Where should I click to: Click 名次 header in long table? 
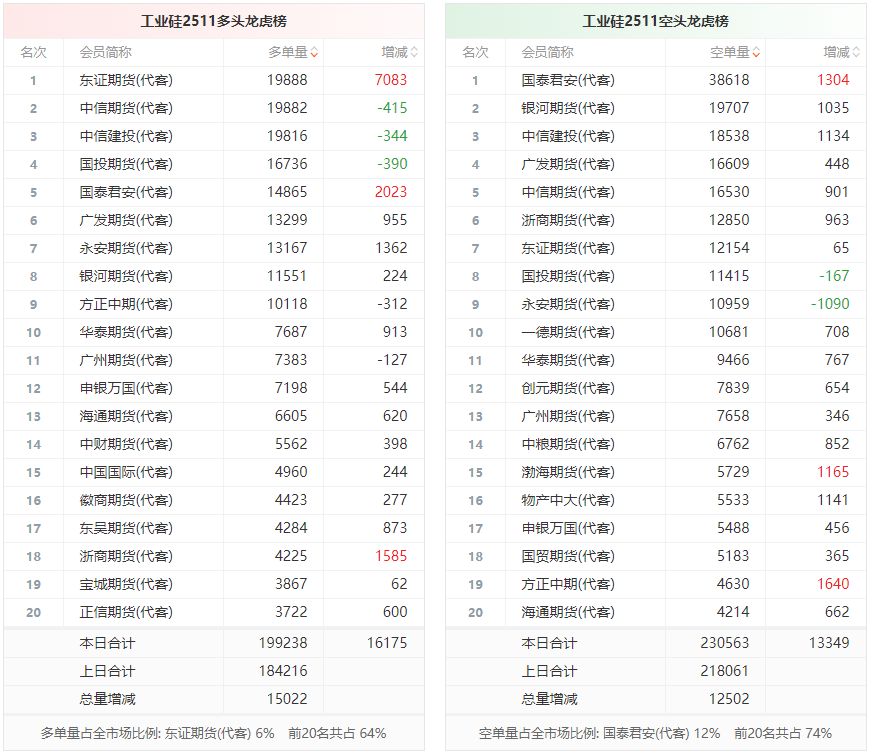(x=33, y=53)
